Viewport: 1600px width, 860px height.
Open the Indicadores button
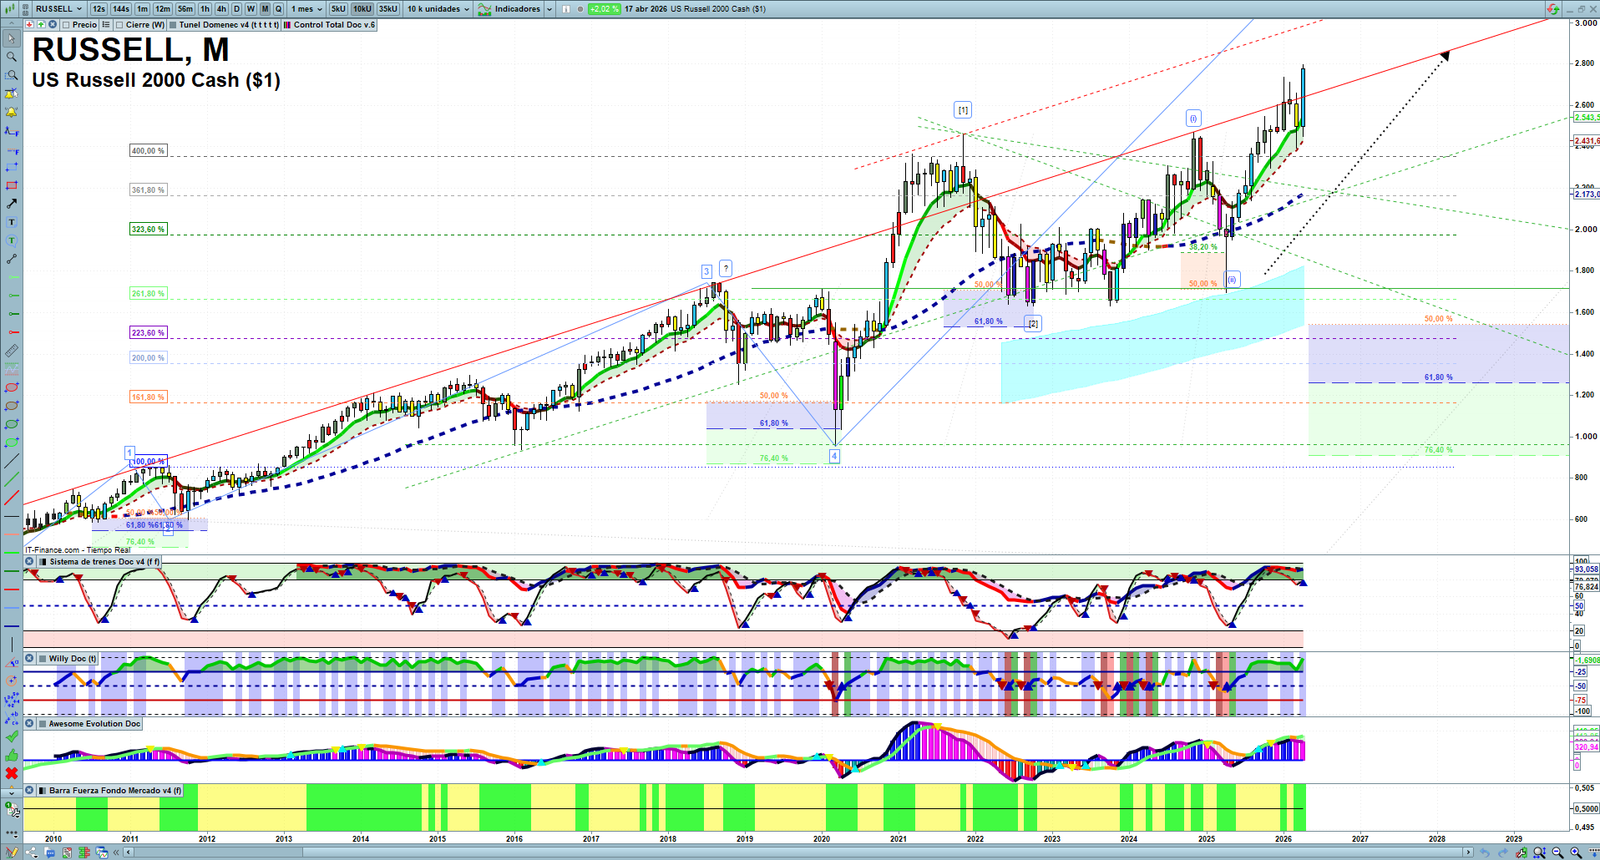(x=510, y=9)
